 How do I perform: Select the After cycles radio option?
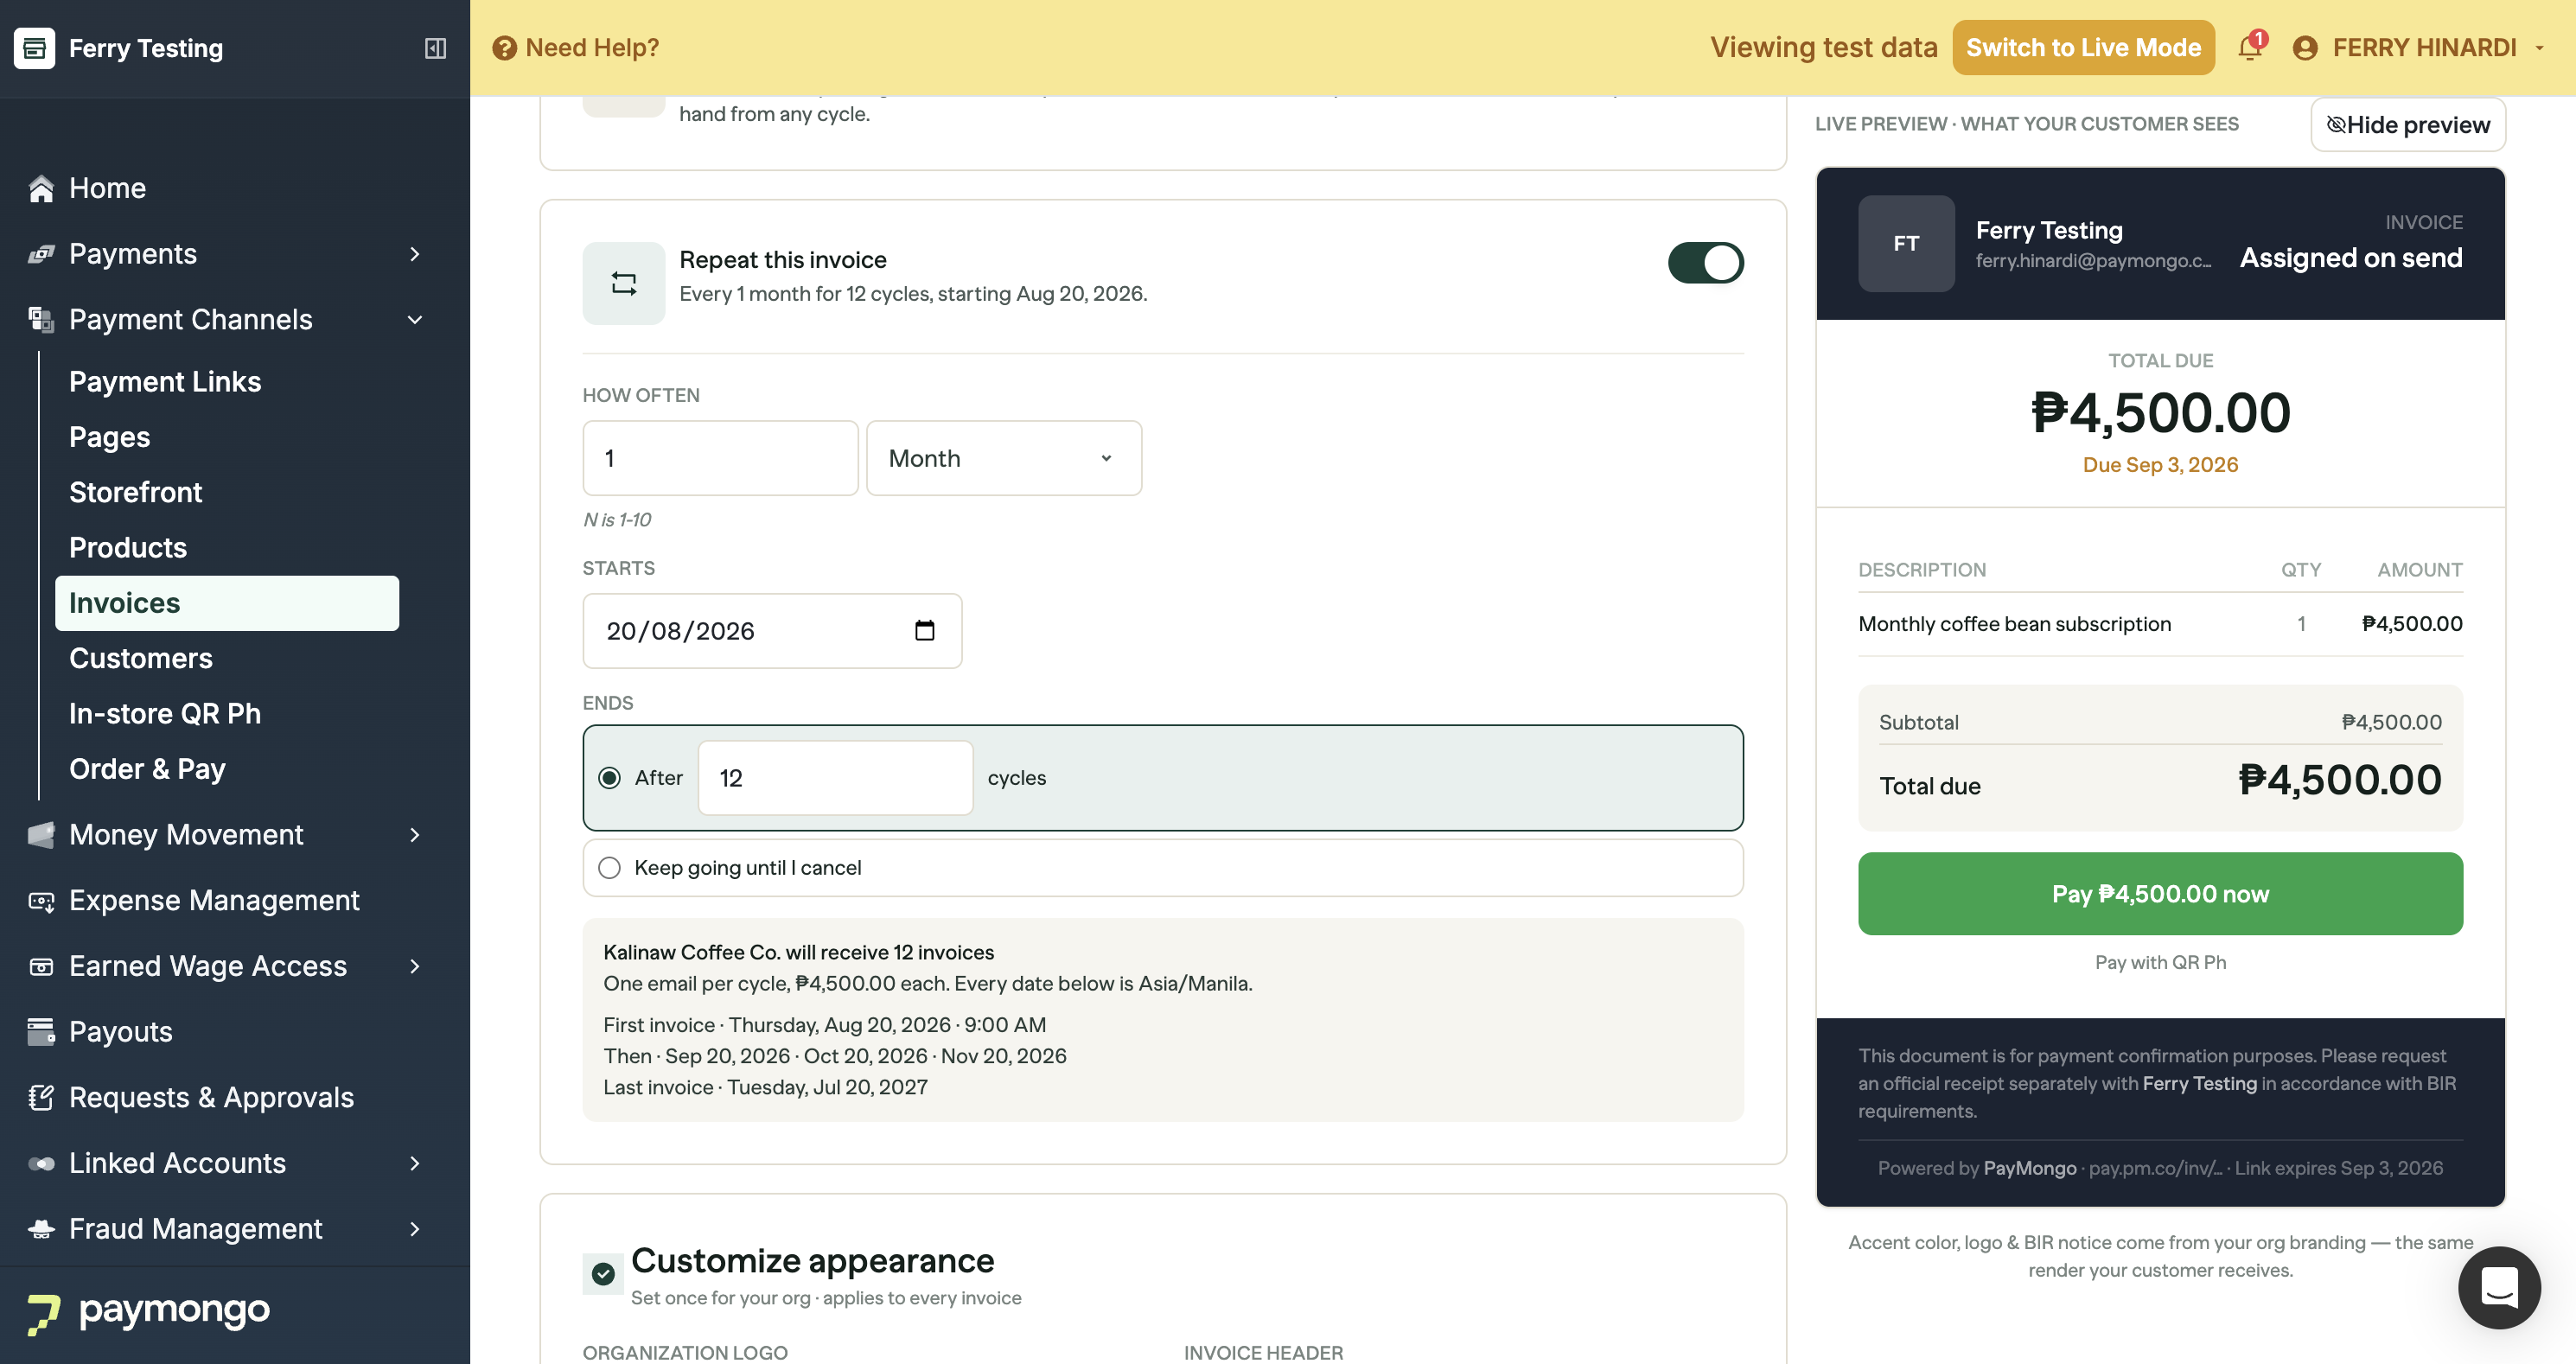[609, 778]
